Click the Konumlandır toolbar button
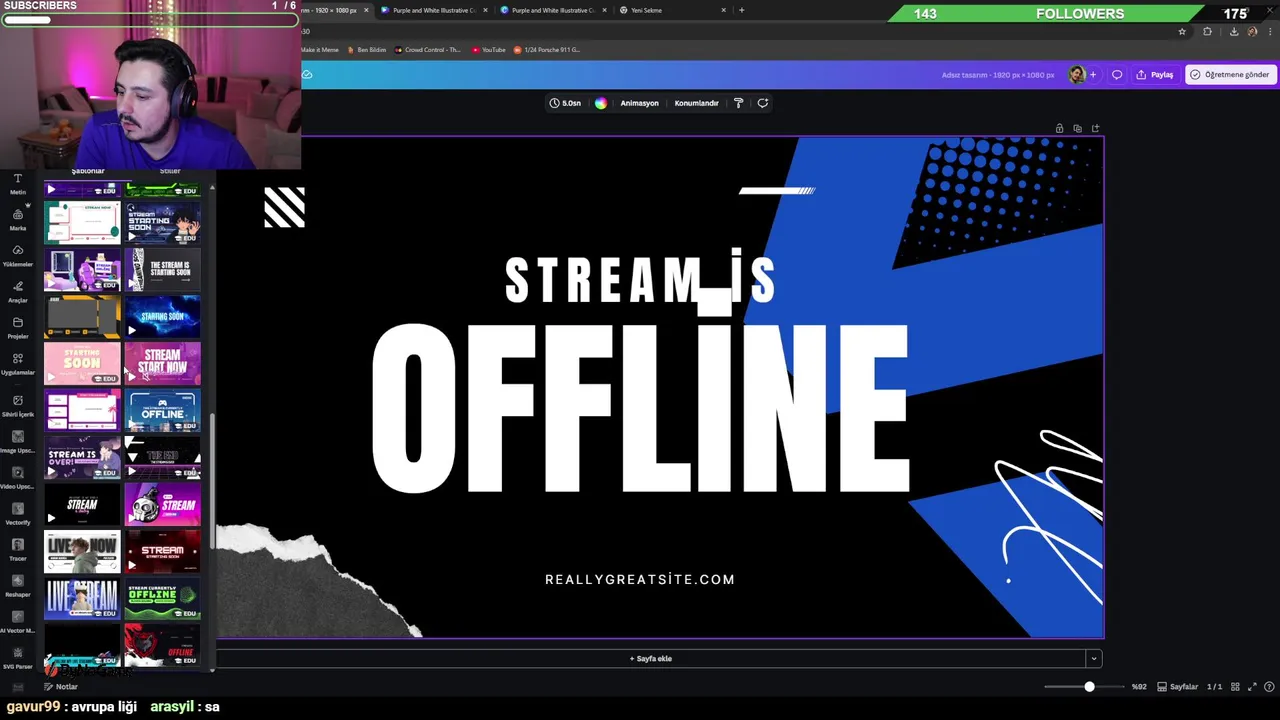 coord(697,103)
